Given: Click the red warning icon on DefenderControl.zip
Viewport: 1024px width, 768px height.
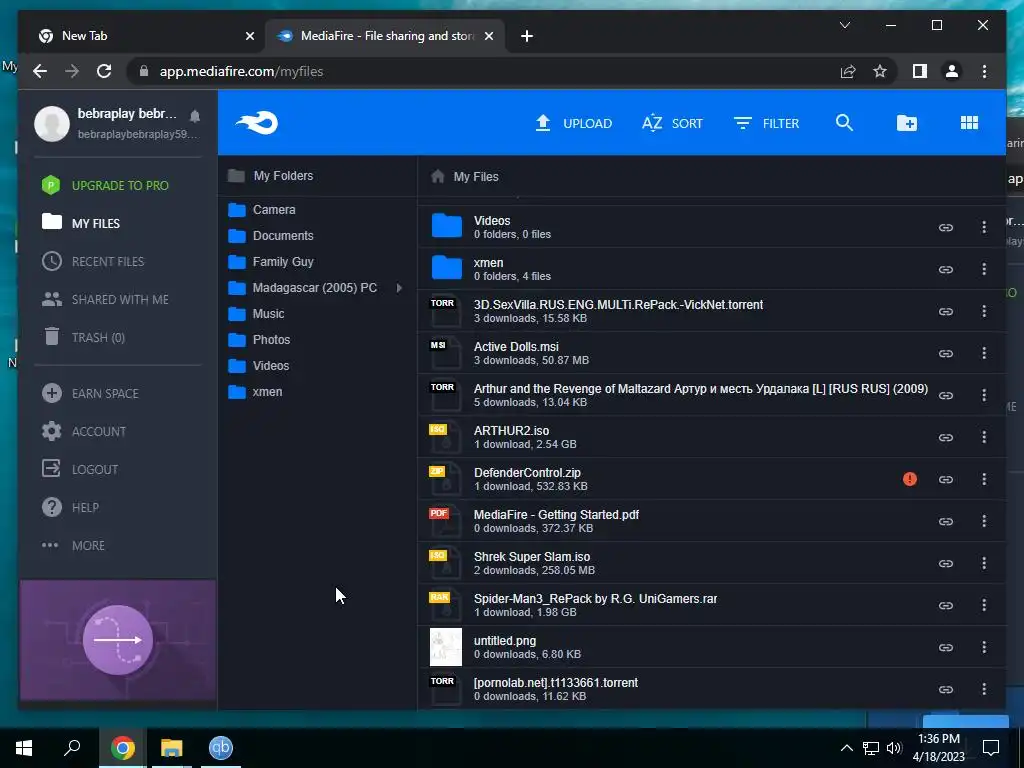Looking at the screenshot, I should tap(910, 479).
